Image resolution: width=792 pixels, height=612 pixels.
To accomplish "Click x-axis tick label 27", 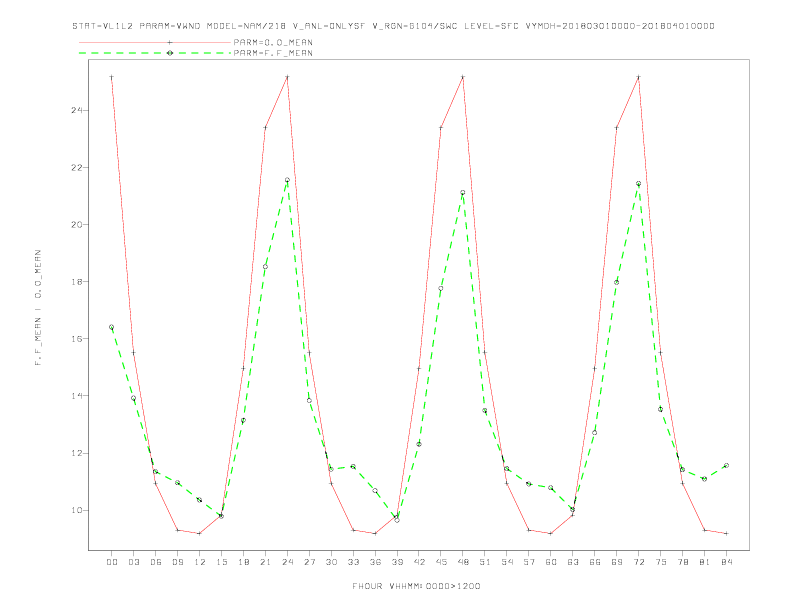I will tap(309, 562).
